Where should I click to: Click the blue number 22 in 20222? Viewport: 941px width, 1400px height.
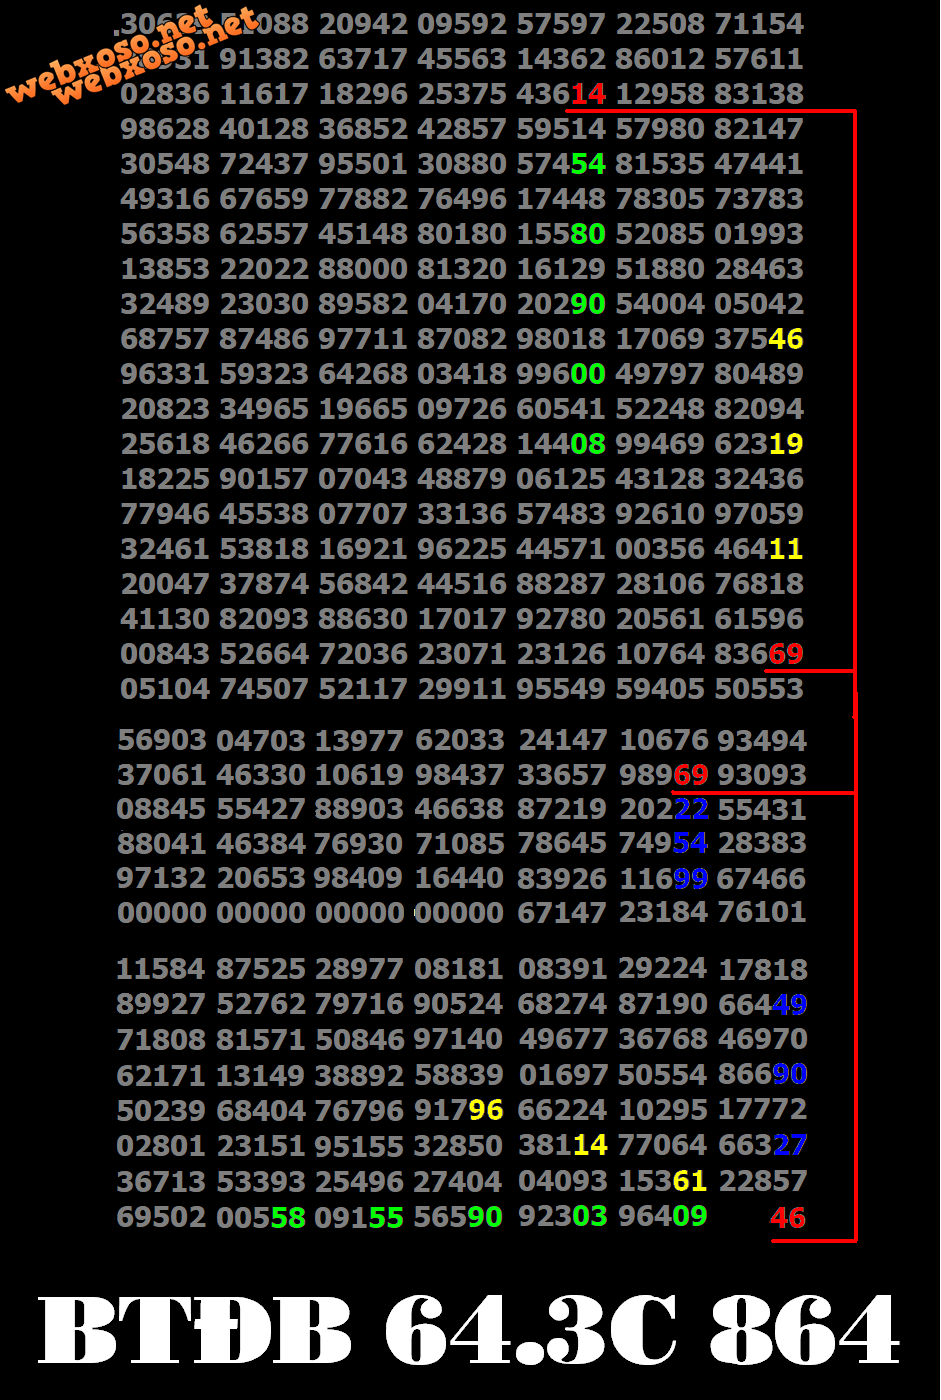689,809
